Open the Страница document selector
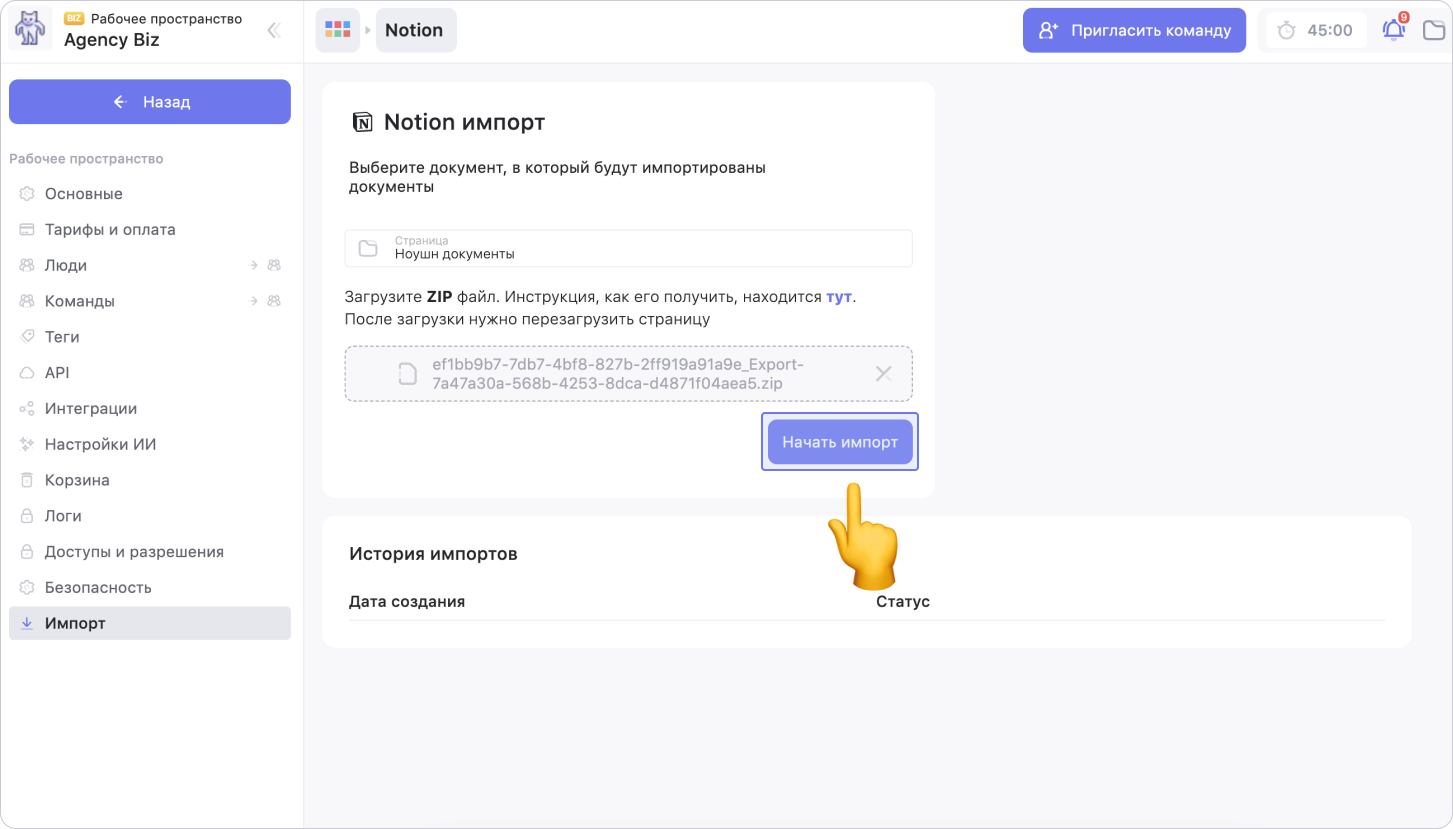Image resolution: width=1453 pixels, height=829 pixels. tap(628, 248)
